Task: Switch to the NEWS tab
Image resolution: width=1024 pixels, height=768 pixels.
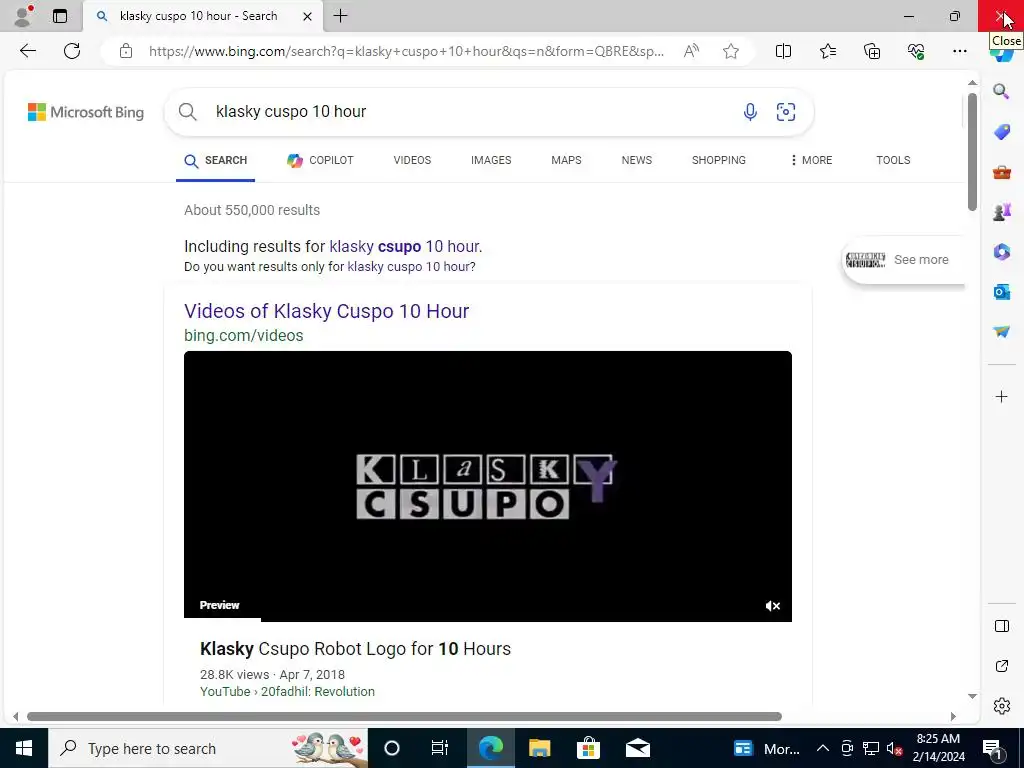Action: tap(637, 160)
